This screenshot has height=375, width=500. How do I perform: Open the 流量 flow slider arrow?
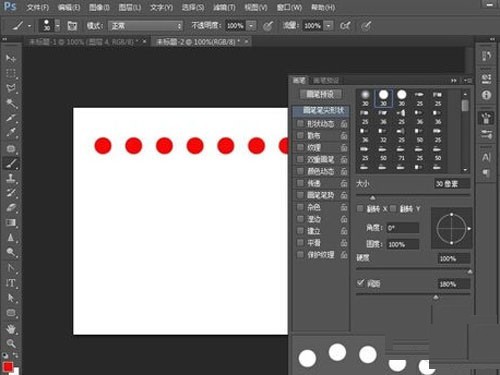pyautogui.click(x=329, y=26)
